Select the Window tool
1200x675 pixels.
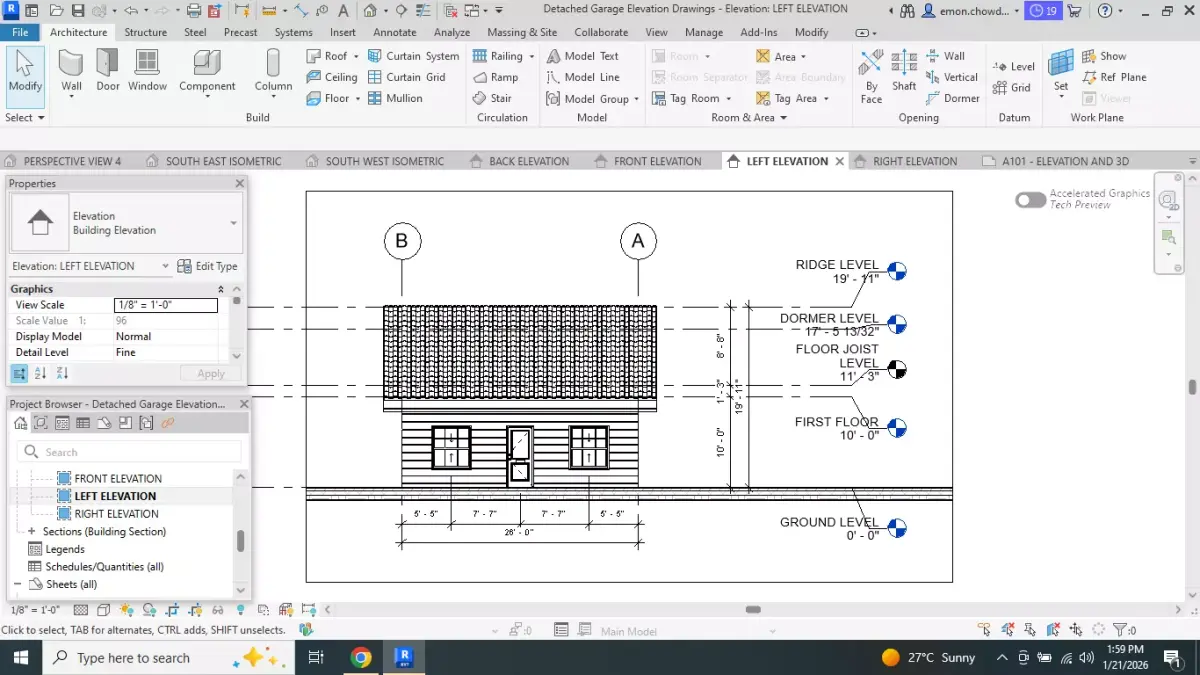tap(147, 72)
